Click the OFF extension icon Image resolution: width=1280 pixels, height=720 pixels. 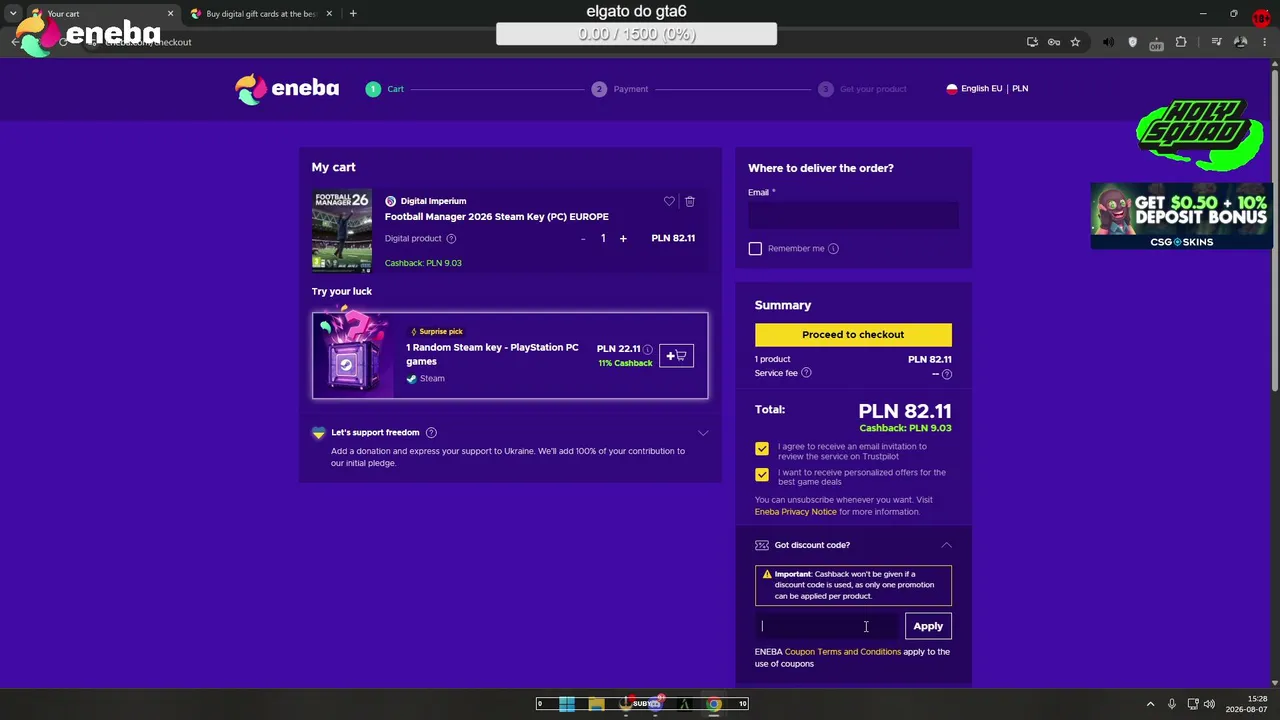pyautogui.click(x=1156, y=43)
